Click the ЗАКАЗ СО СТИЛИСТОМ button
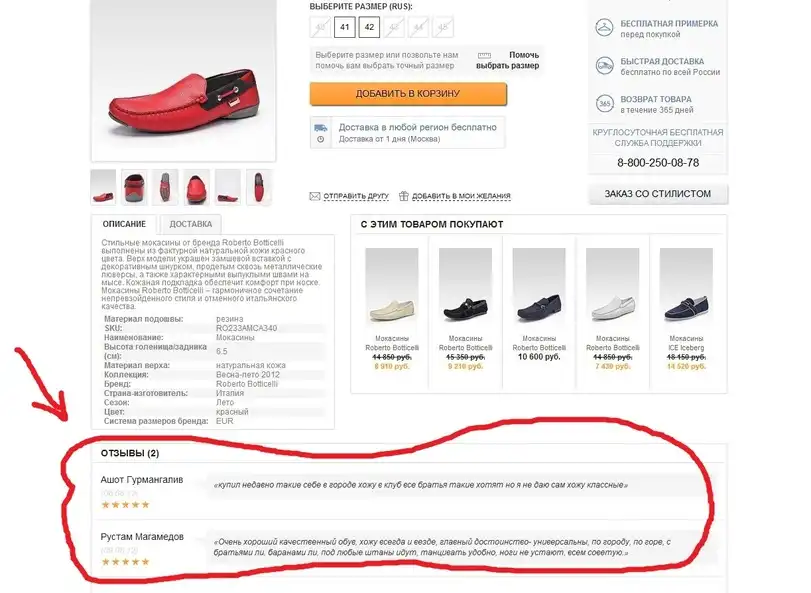This screenshot has height=593, width=811. pyautogui.click(x=658, y=194)
